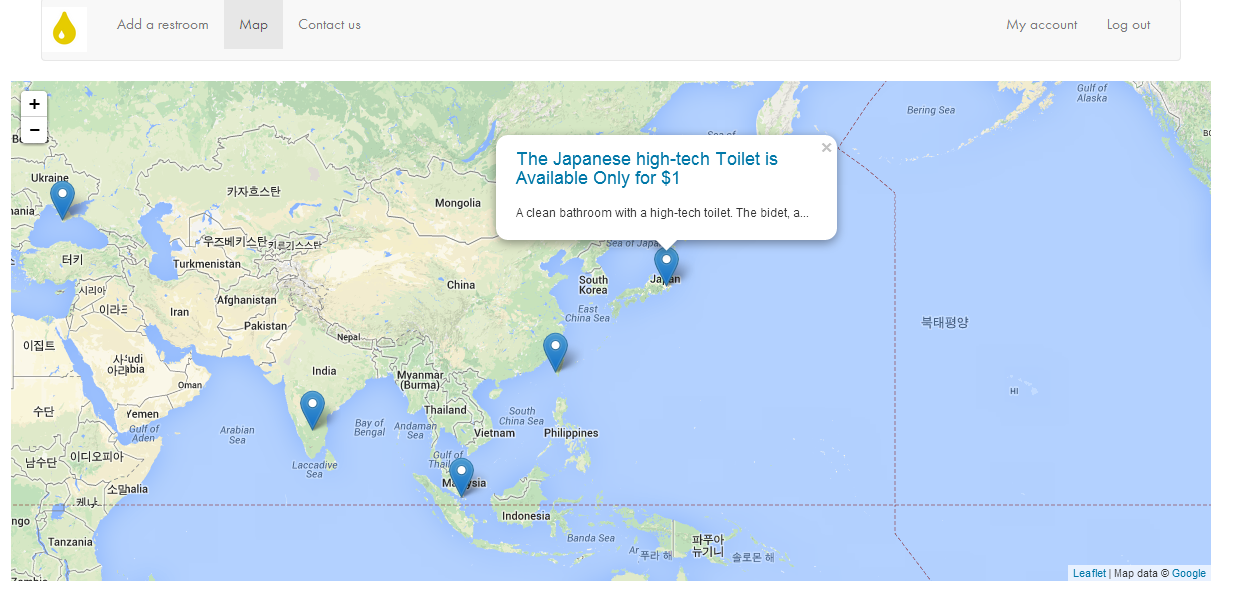Click the popup description about the clean bathroom
This screenshot has height=593, width=1239.
[x=661, y=213]
